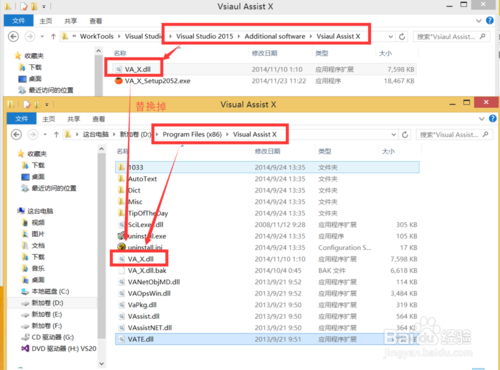Sort by 大小 column in Vsiaul Assist X window
This screenshot has width=500, height=370.
tap(385, 53)
